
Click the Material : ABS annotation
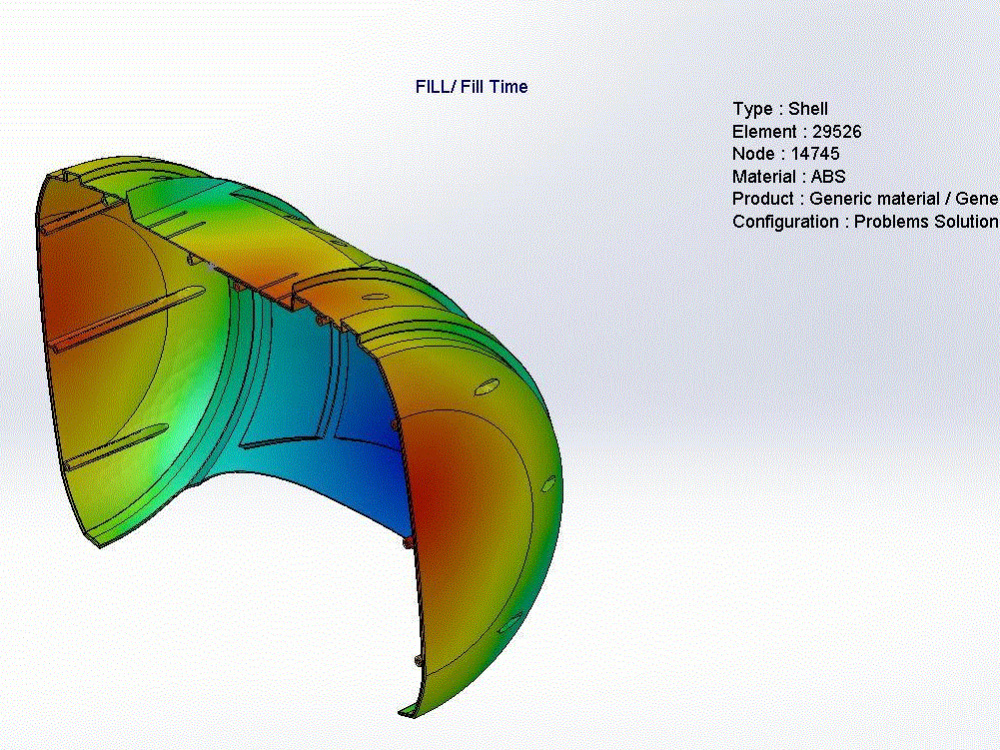[x=788, y=176]
